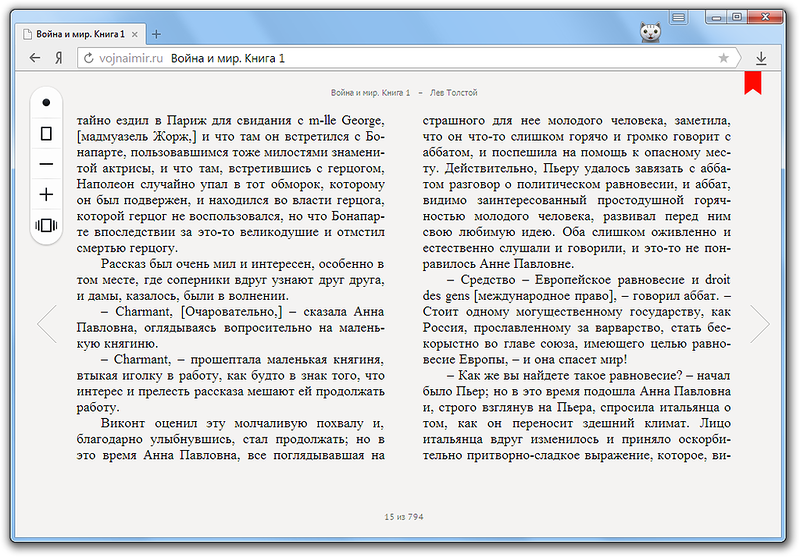Click the words страшного для нее молодого человека
The width and height of the screenshot is (800, 557).
pyautogui.click(x=544, y=120)
